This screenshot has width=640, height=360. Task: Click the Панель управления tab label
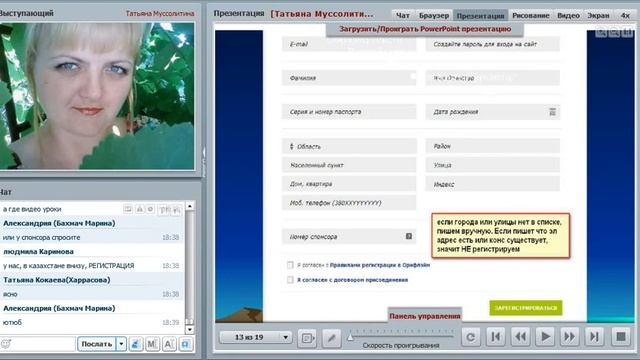[x=425, y=316]
